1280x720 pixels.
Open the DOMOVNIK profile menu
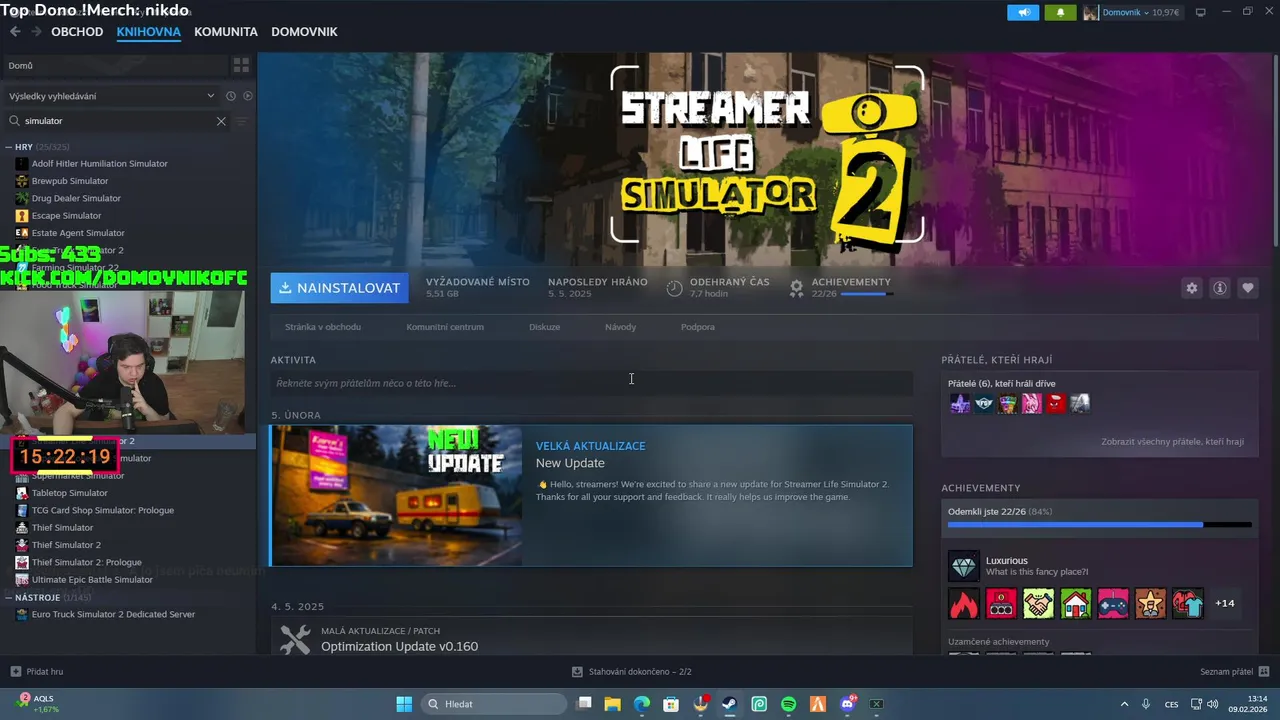pos(304,32)
